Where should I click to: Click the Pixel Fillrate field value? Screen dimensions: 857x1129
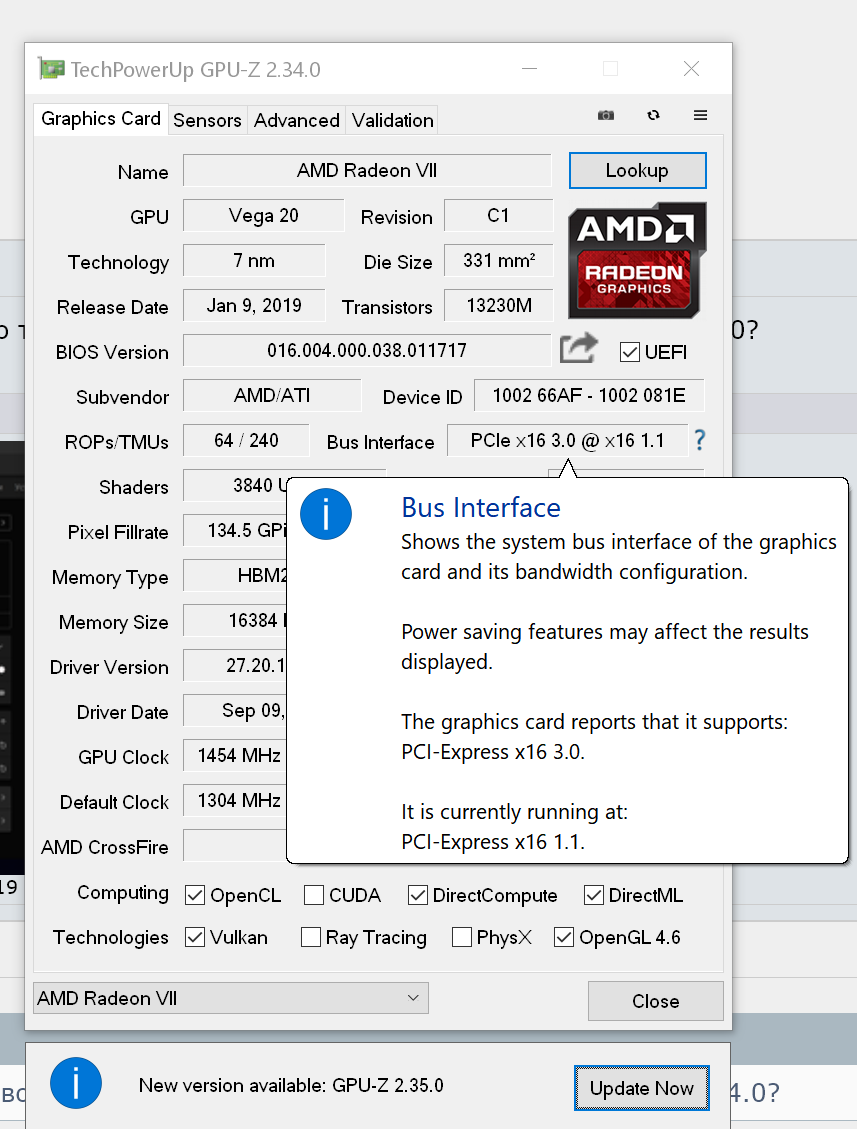(x=235, y=531)
